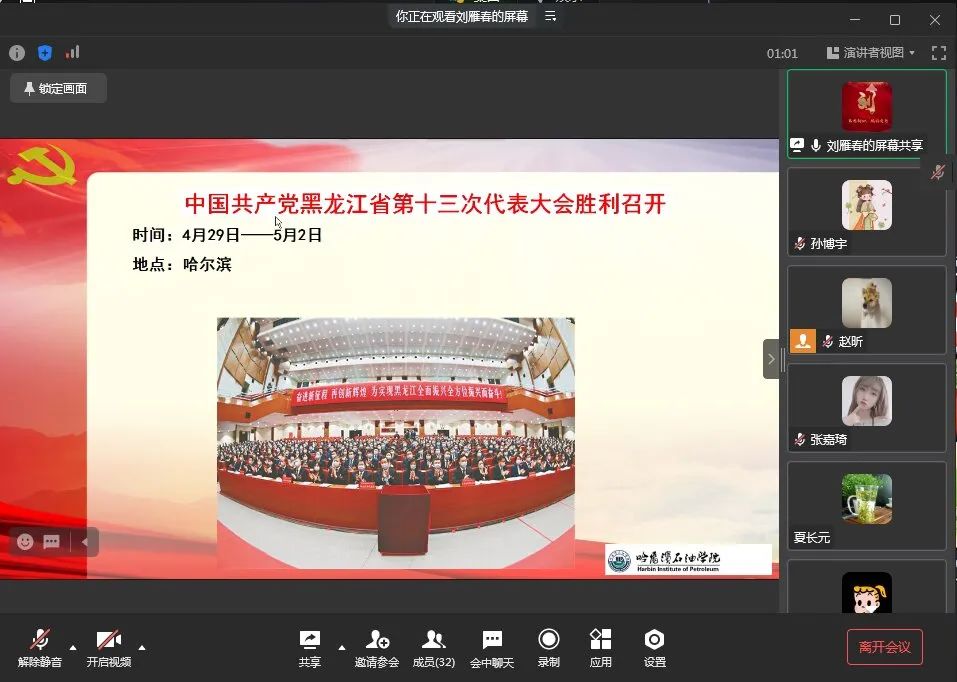This screenshot has height=682, width=957.
Task: Open 设置 settings
Action: click(655, 647)
